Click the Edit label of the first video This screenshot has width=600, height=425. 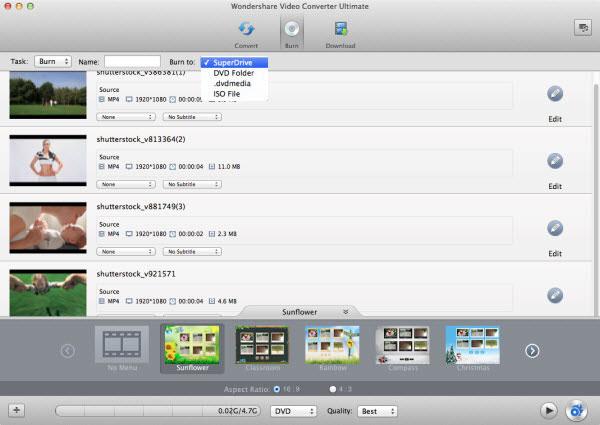[555, 119]
